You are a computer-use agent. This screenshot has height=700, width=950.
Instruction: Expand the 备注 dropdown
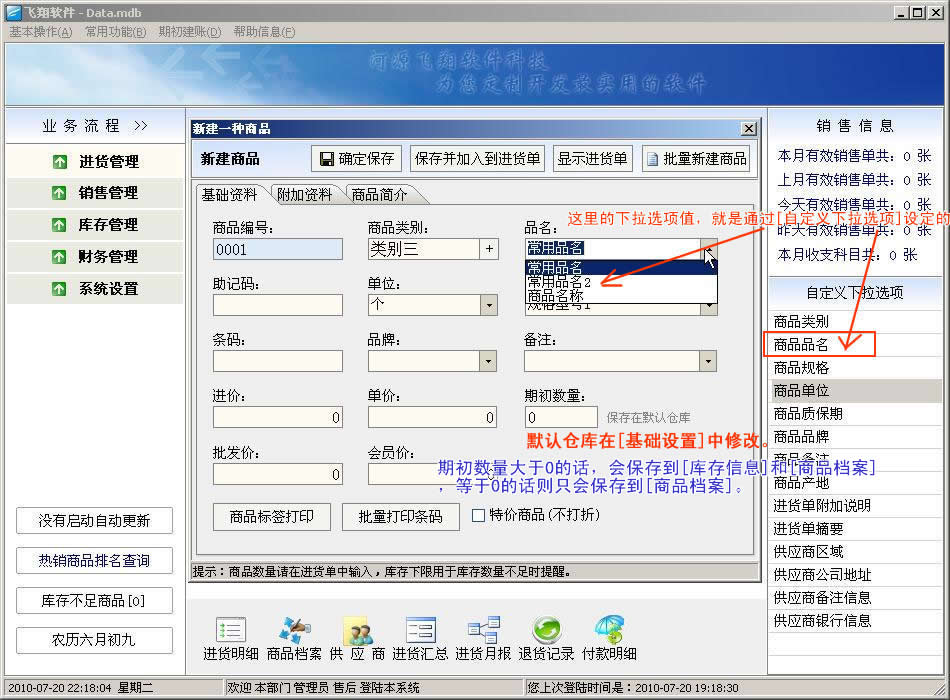click(x=708, y=361)
